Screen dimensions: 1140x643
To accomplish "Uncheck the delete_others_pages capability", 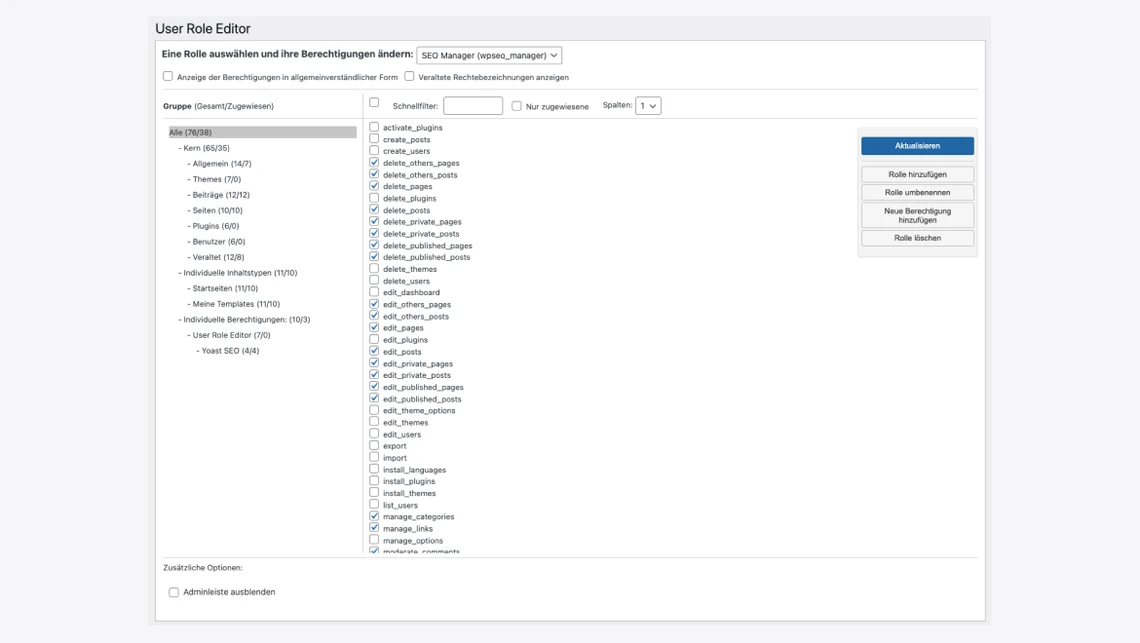I will pyautogui.click(x=374, y=162).
